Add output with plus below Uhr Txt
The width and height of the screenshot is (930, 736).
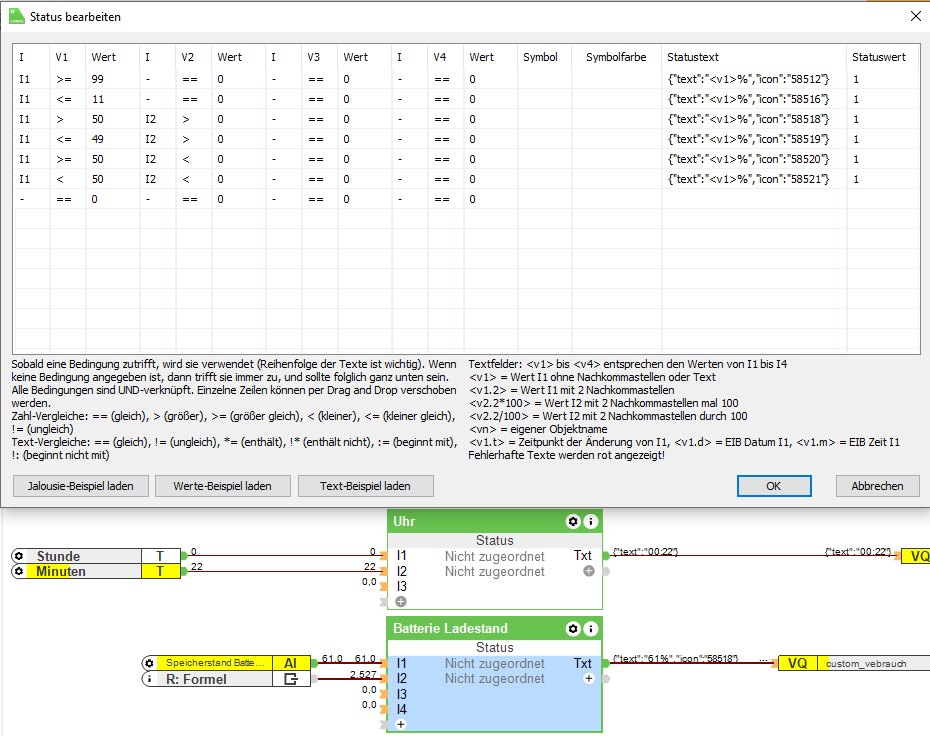589,571
